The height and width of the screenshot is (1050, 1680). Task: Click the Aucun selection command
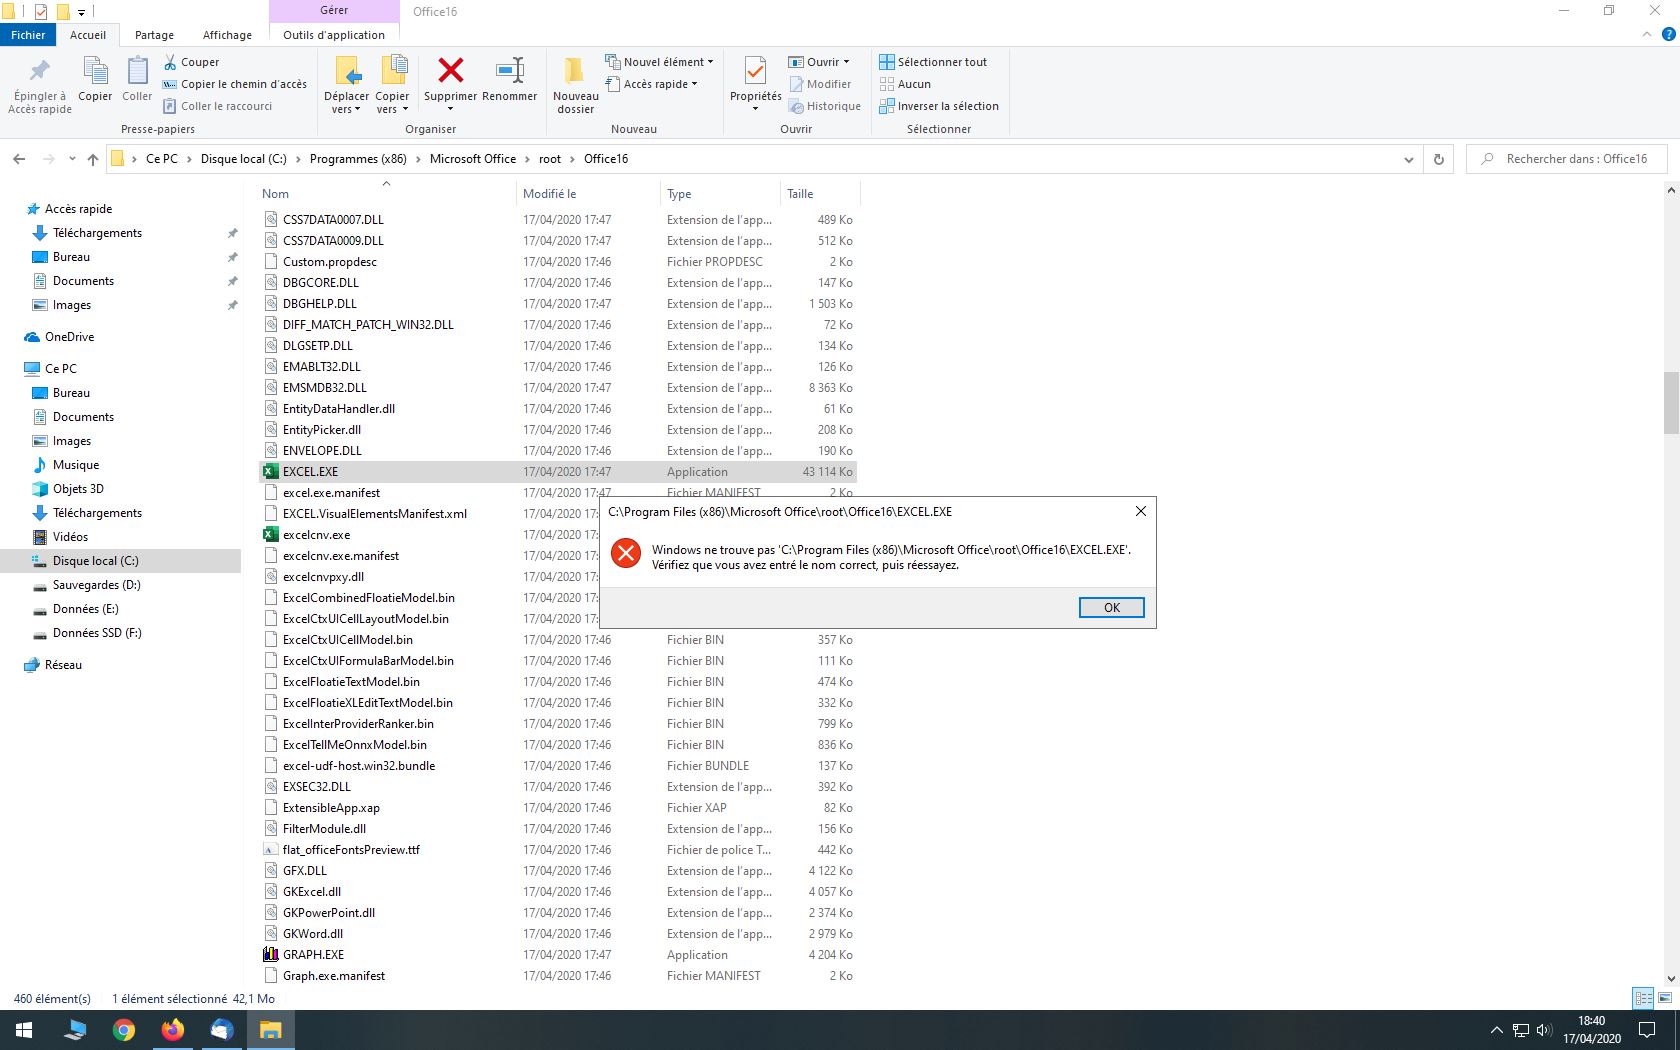(905, 84)
